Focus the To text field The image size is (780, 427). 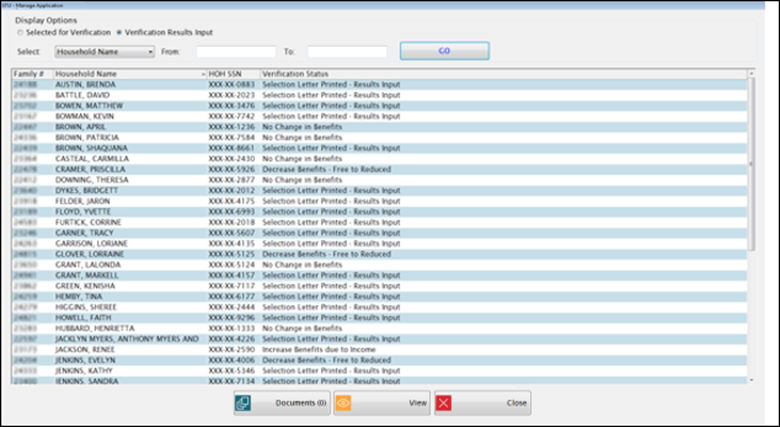[347, 51]
